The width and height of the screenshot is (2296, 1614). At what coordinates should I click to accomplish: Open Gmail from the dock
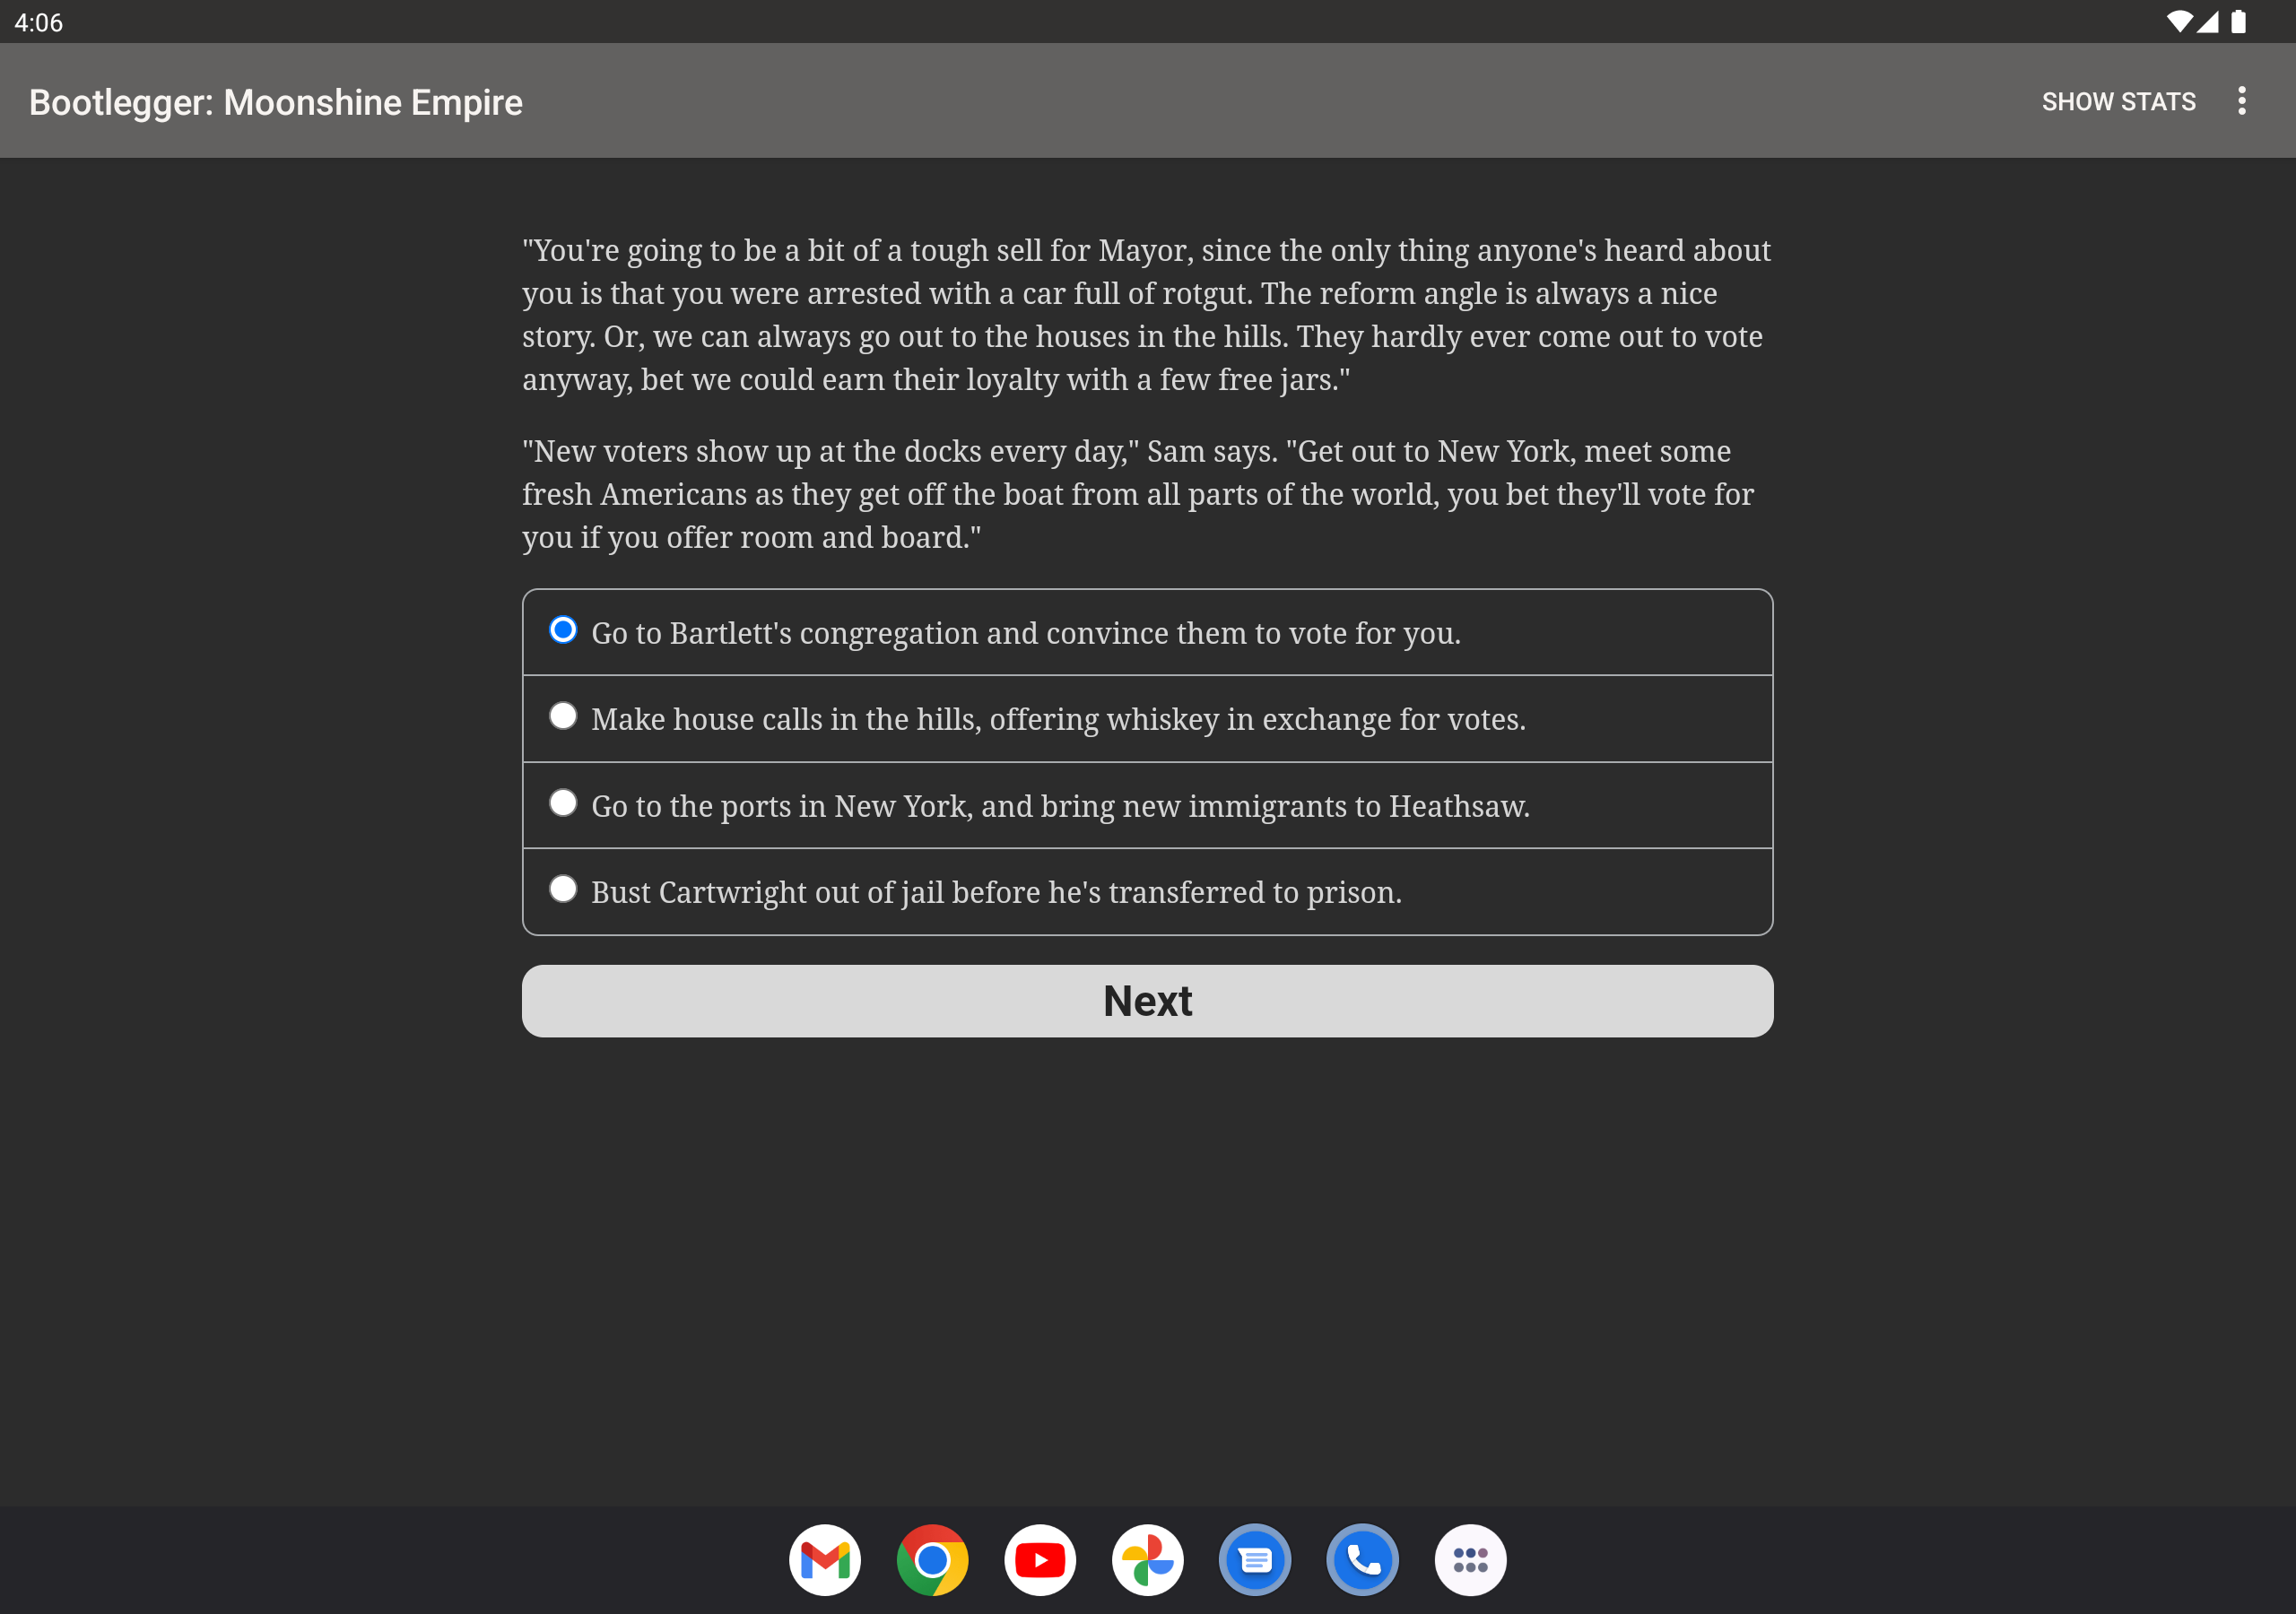coord(825,1559)
